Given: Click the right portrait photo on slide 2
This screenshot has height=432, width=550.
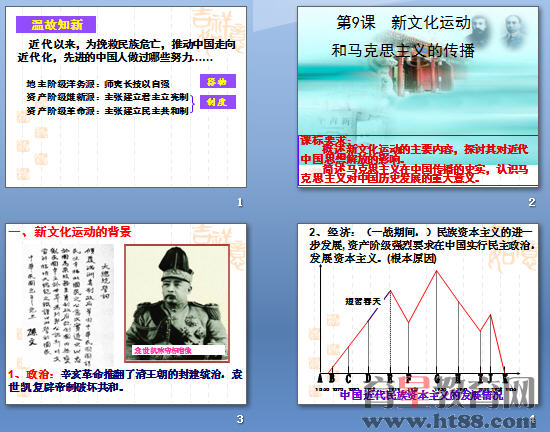Looking at the screenshot, I should [x=514, y=30].
